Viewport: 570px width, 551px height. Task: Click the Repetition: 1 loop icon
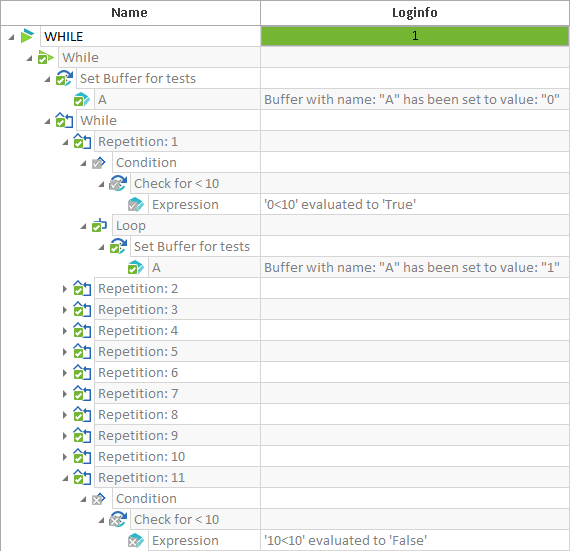coord(82,141)
